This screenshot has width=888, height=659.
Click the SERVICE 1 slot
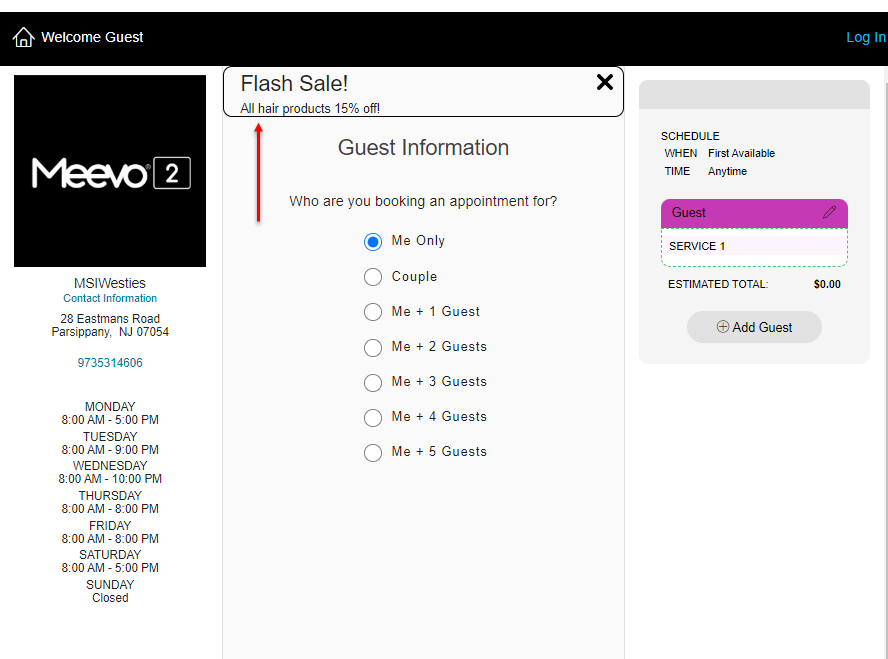(x=753, y=247)
